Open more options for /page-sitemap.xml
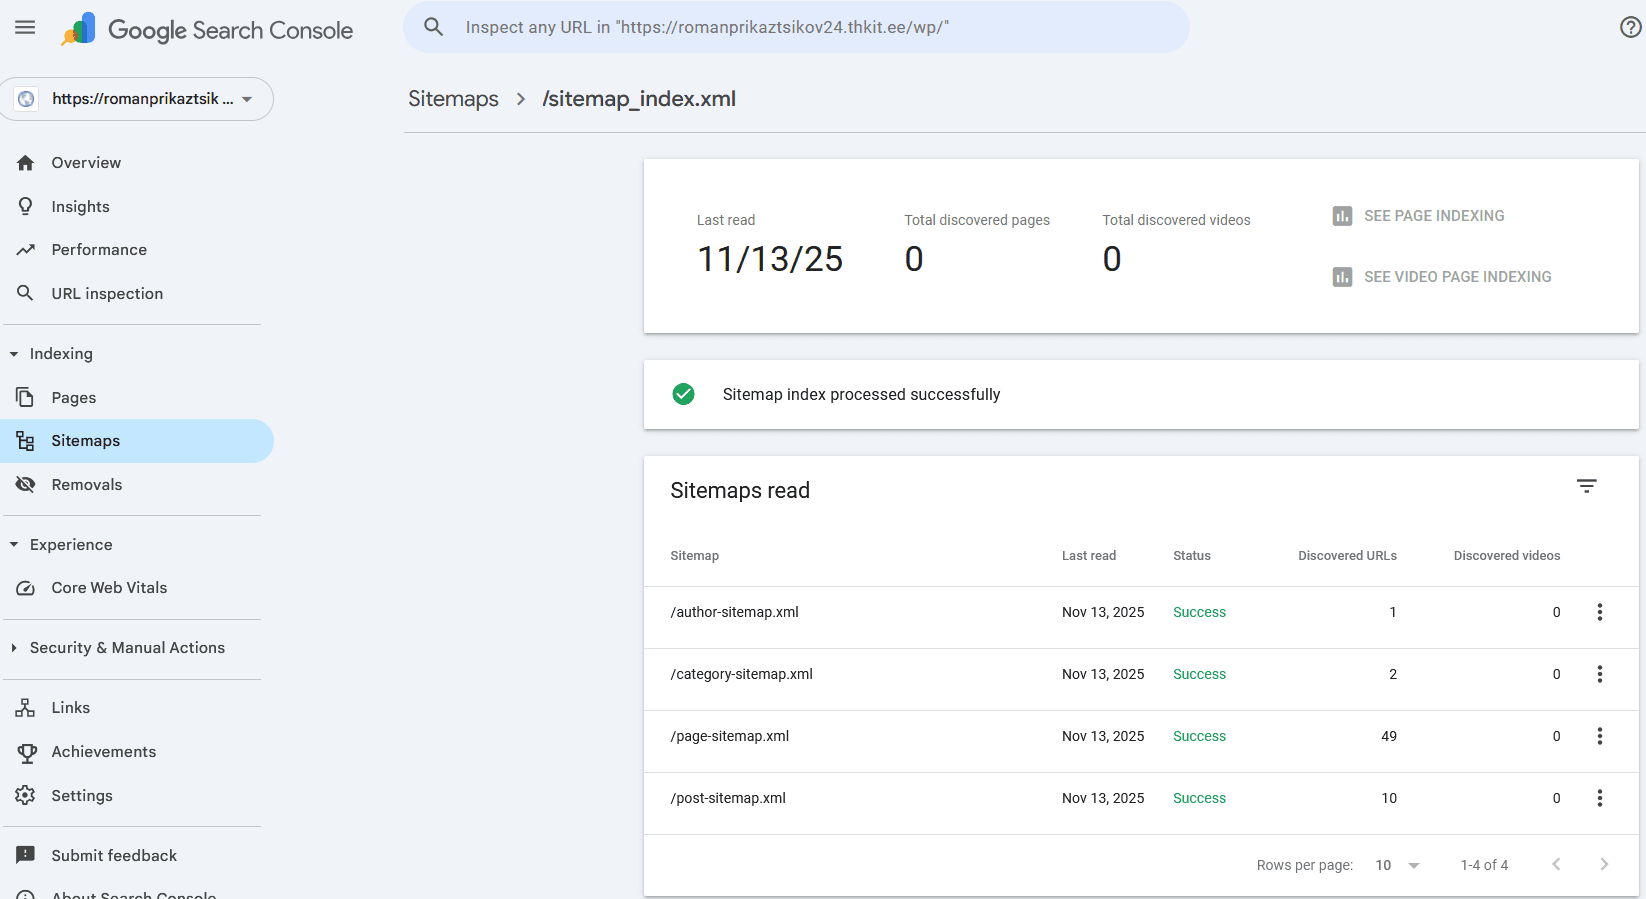The height and width of the screenshot is (899, 1646). 1599,736
